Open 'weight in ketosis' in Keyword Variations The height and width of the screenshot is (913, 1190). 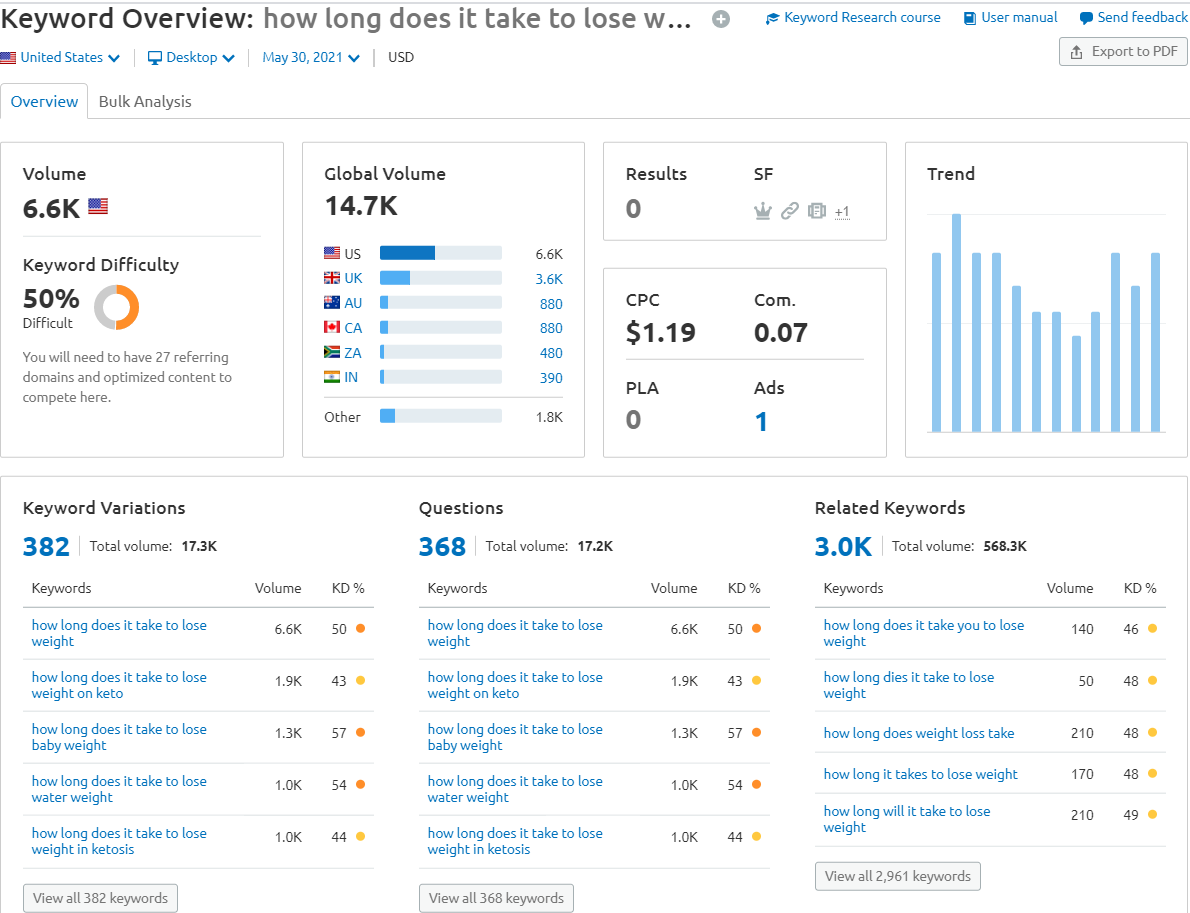coord(119,841)
